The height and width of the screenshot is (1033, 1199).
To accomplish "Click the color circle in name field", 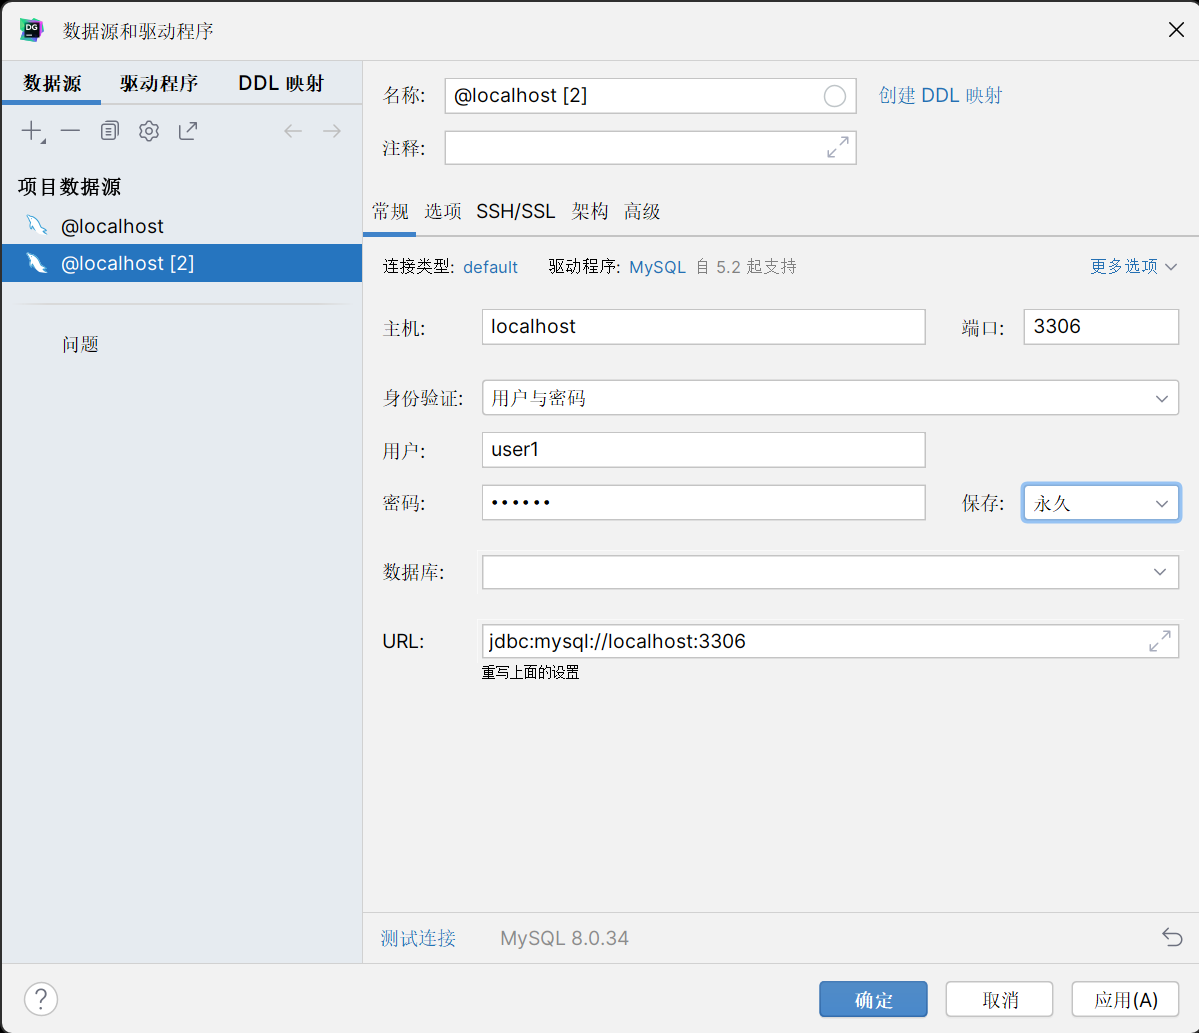I will [834, 96].
